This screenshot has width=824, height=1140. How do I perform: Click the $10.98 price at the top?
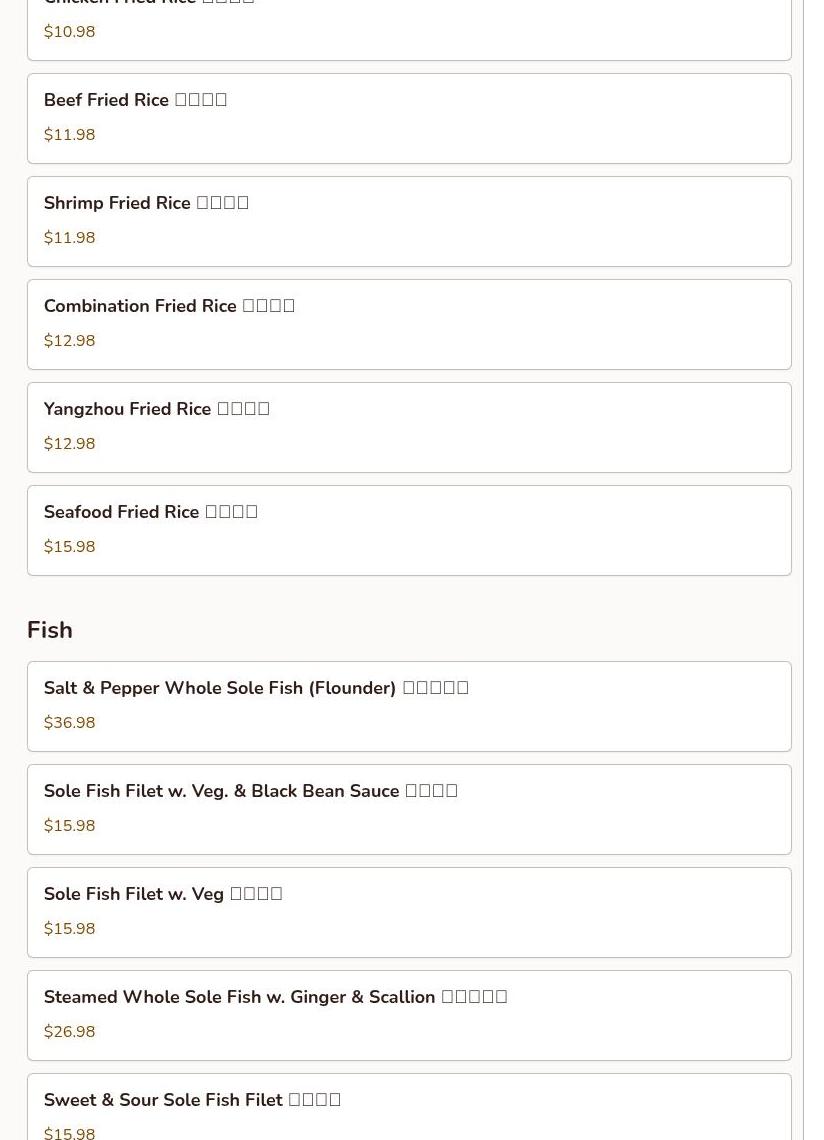tap(69, 32)
